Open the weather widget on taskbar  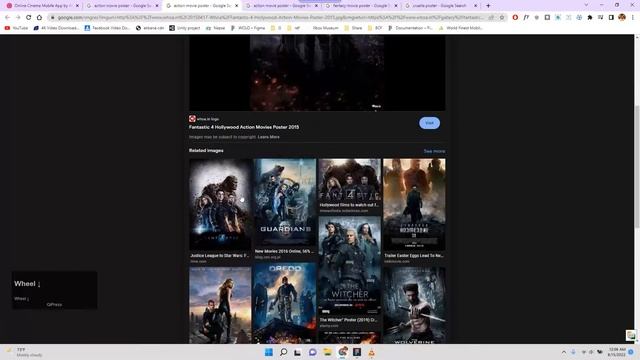coord(24,352)
